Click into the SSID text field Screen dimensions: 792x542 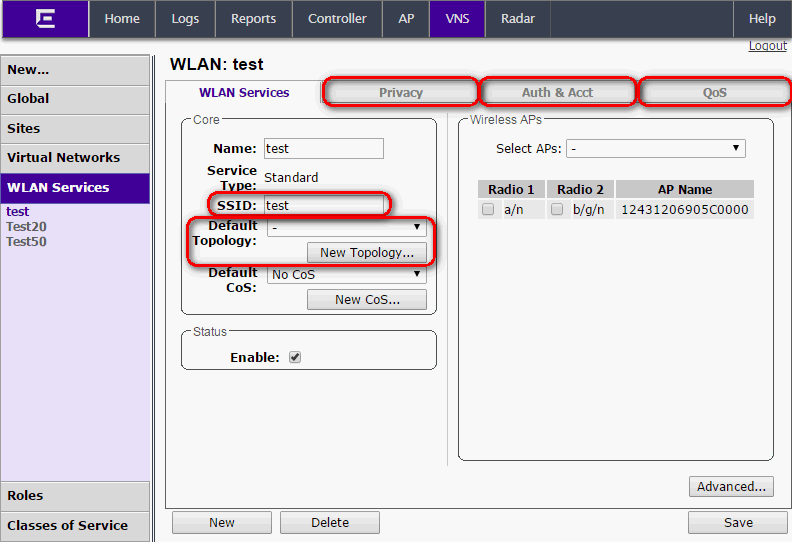[323, 205]
